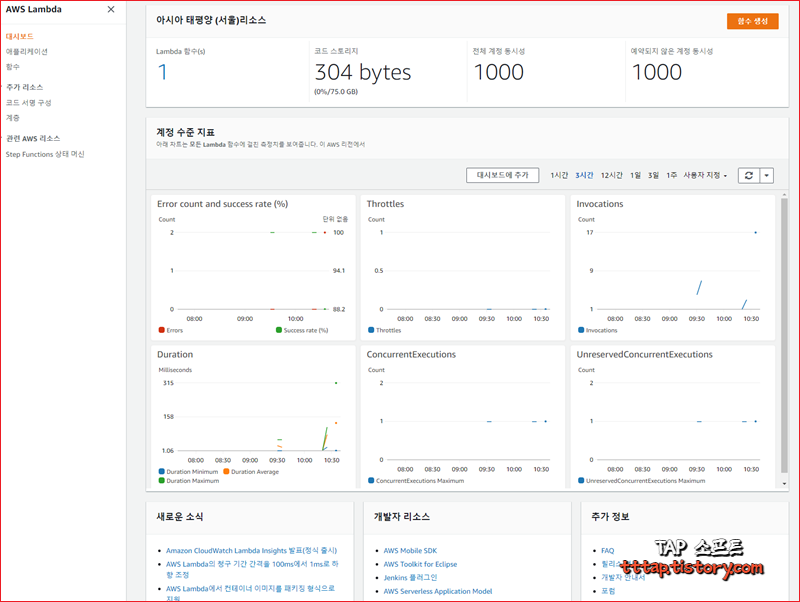Viewport: 800px width, 602px height.
Task: Open 함수 in the sidebar
Action: [12, 67]
